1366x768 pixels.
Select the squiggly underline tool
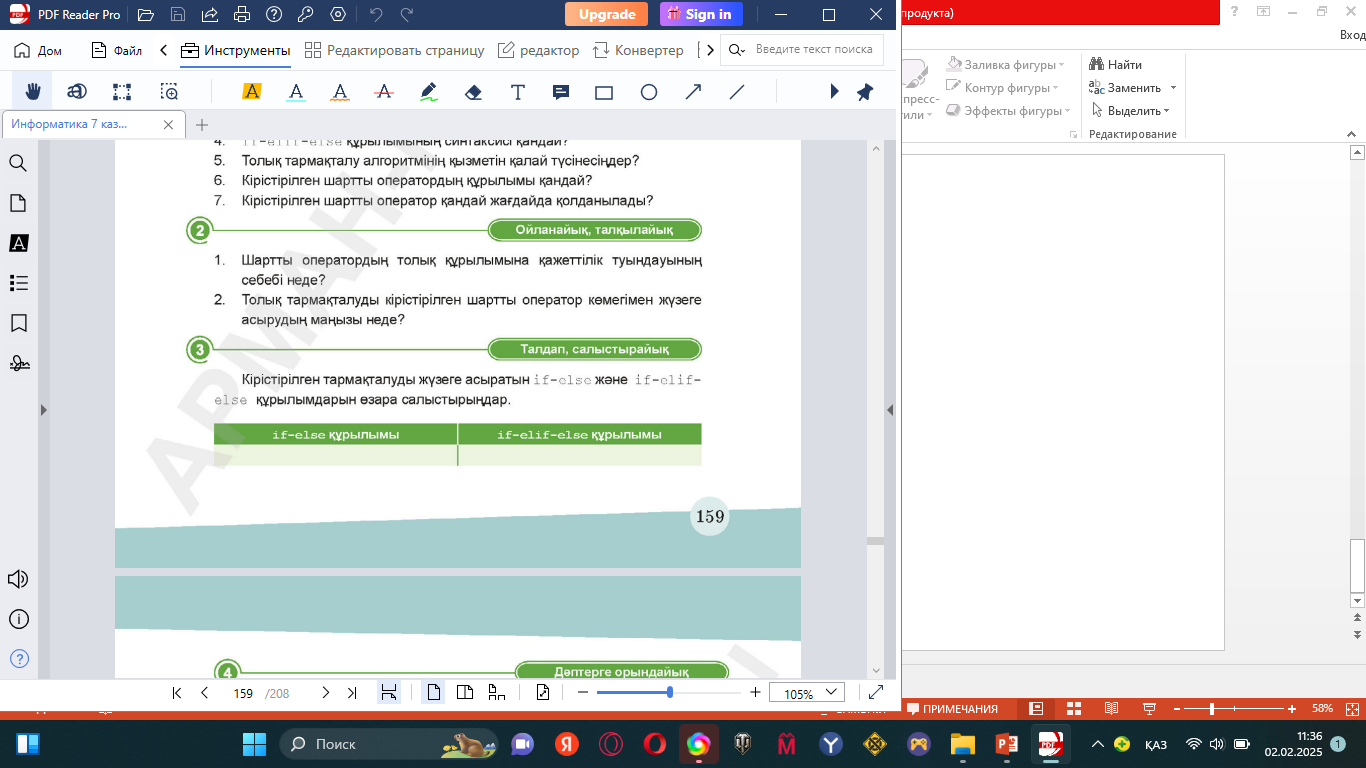click(340, 92)
